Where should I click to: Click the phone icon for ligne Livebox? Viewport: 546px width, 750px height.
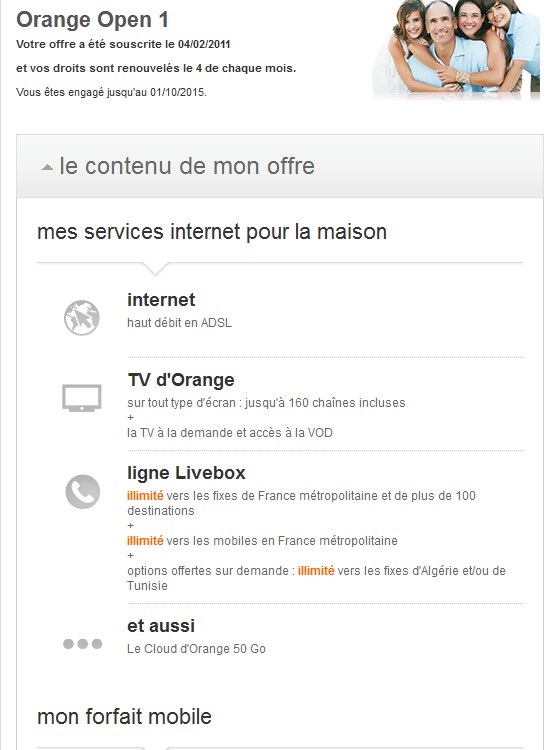83,491
